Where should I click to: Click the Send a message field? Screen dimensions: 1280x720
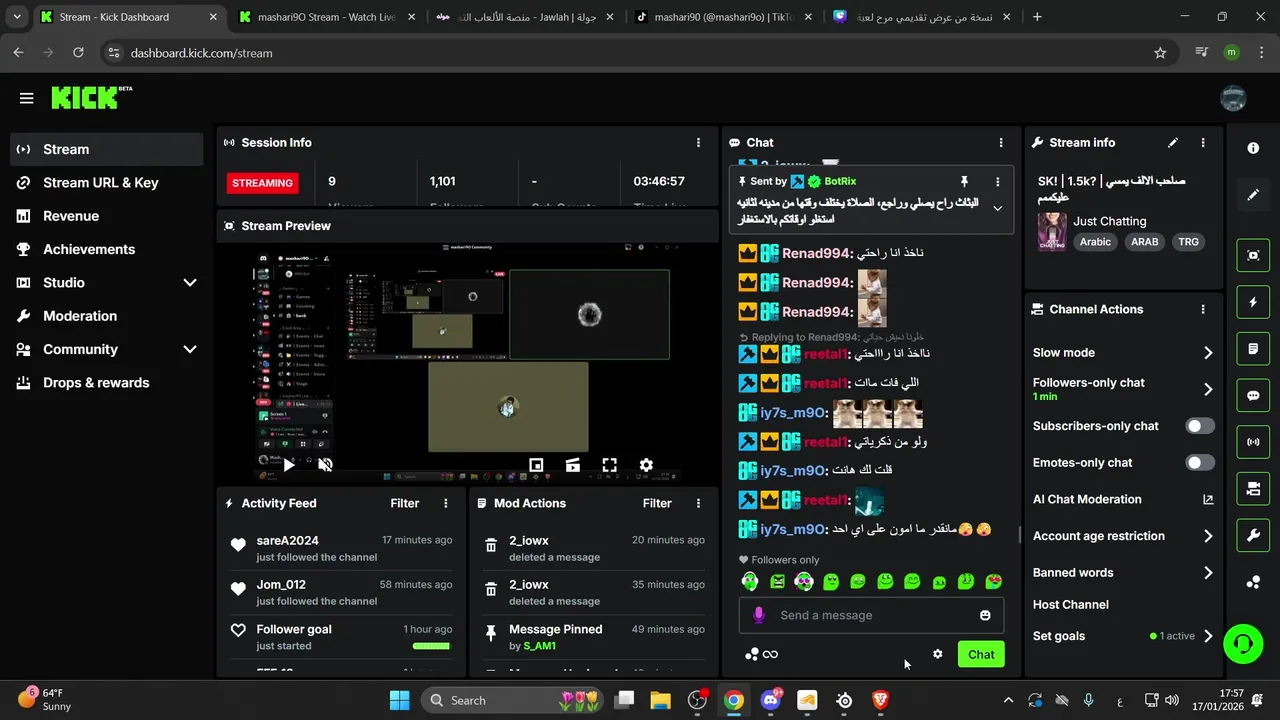[871, 615]
